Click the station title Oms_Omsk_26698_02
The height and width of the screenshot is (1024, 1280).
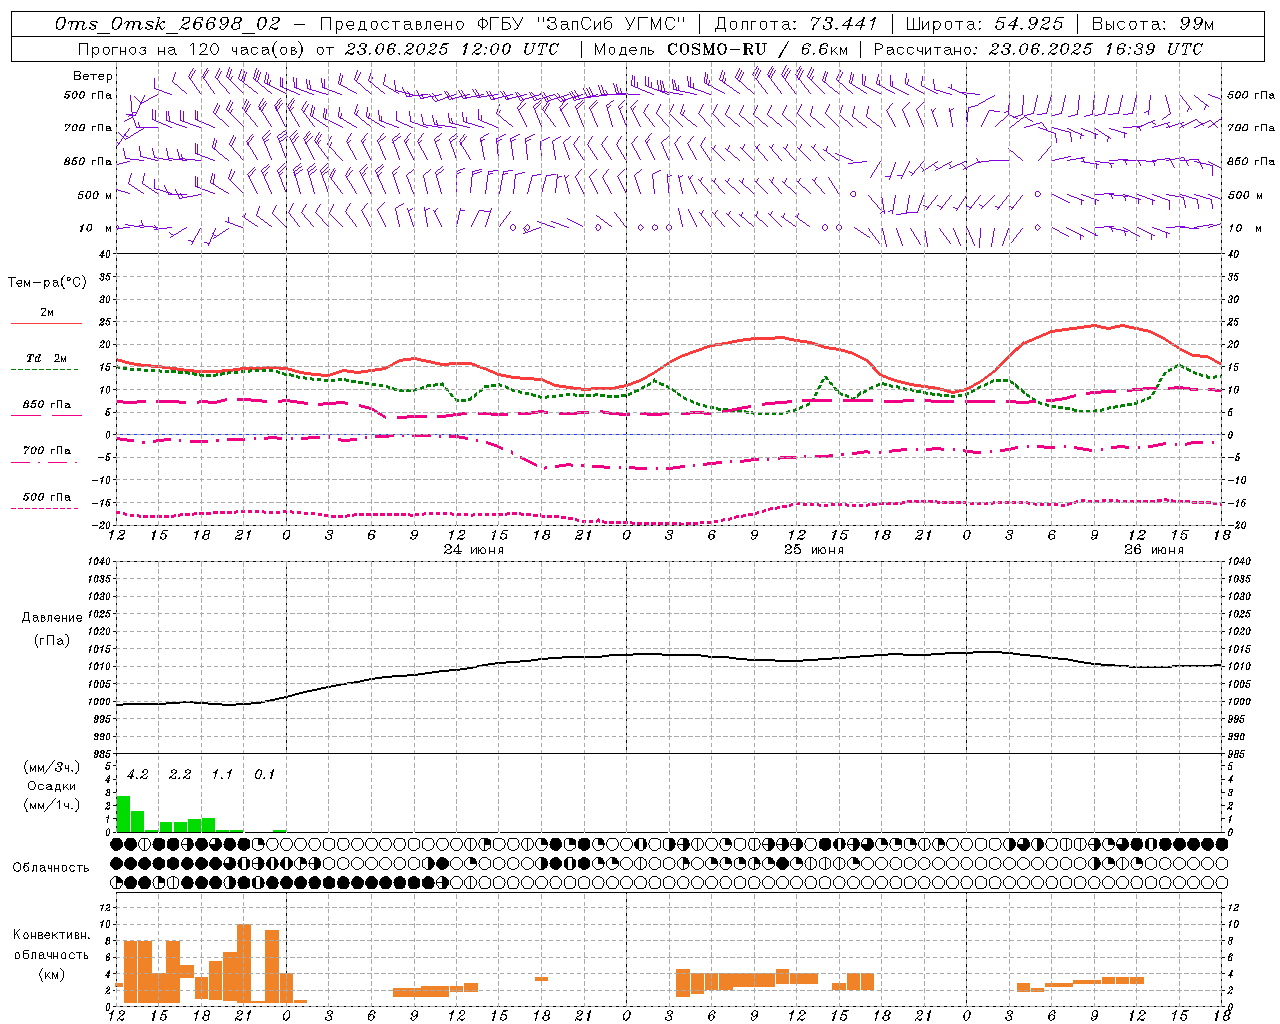coord(168,24)
